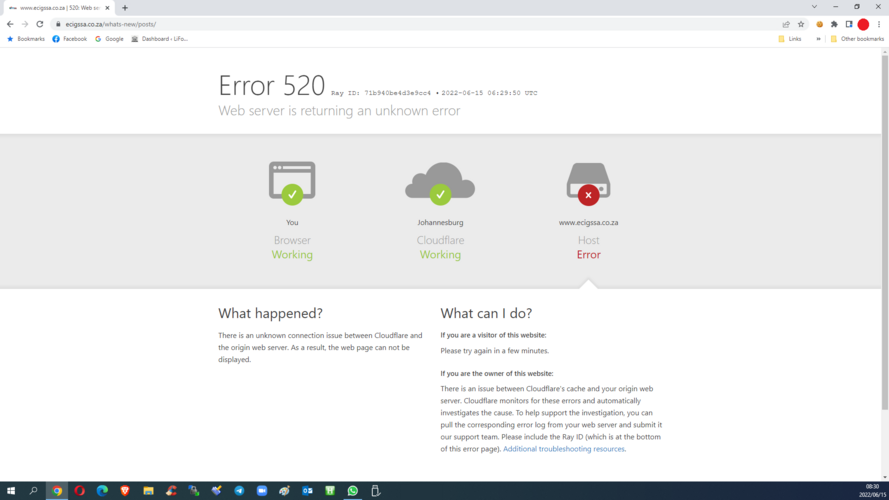Open CCleaner from the taskbar

click(x=171, y=491)
